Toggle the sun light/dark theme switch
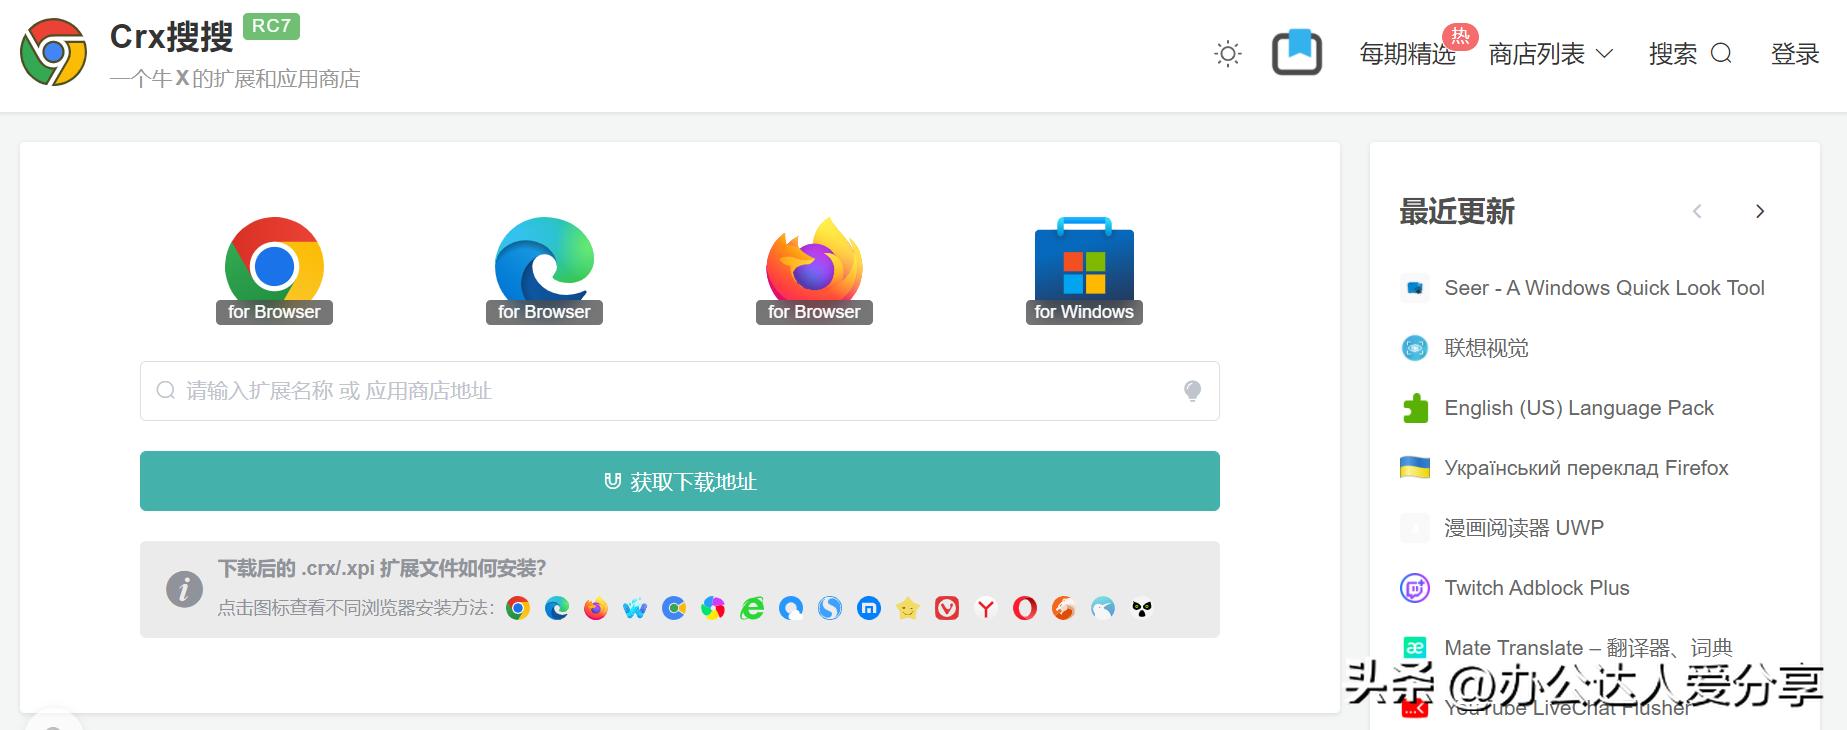Image resolution: width=1847 pixels, height=730 pixels. click(1228, 54)
